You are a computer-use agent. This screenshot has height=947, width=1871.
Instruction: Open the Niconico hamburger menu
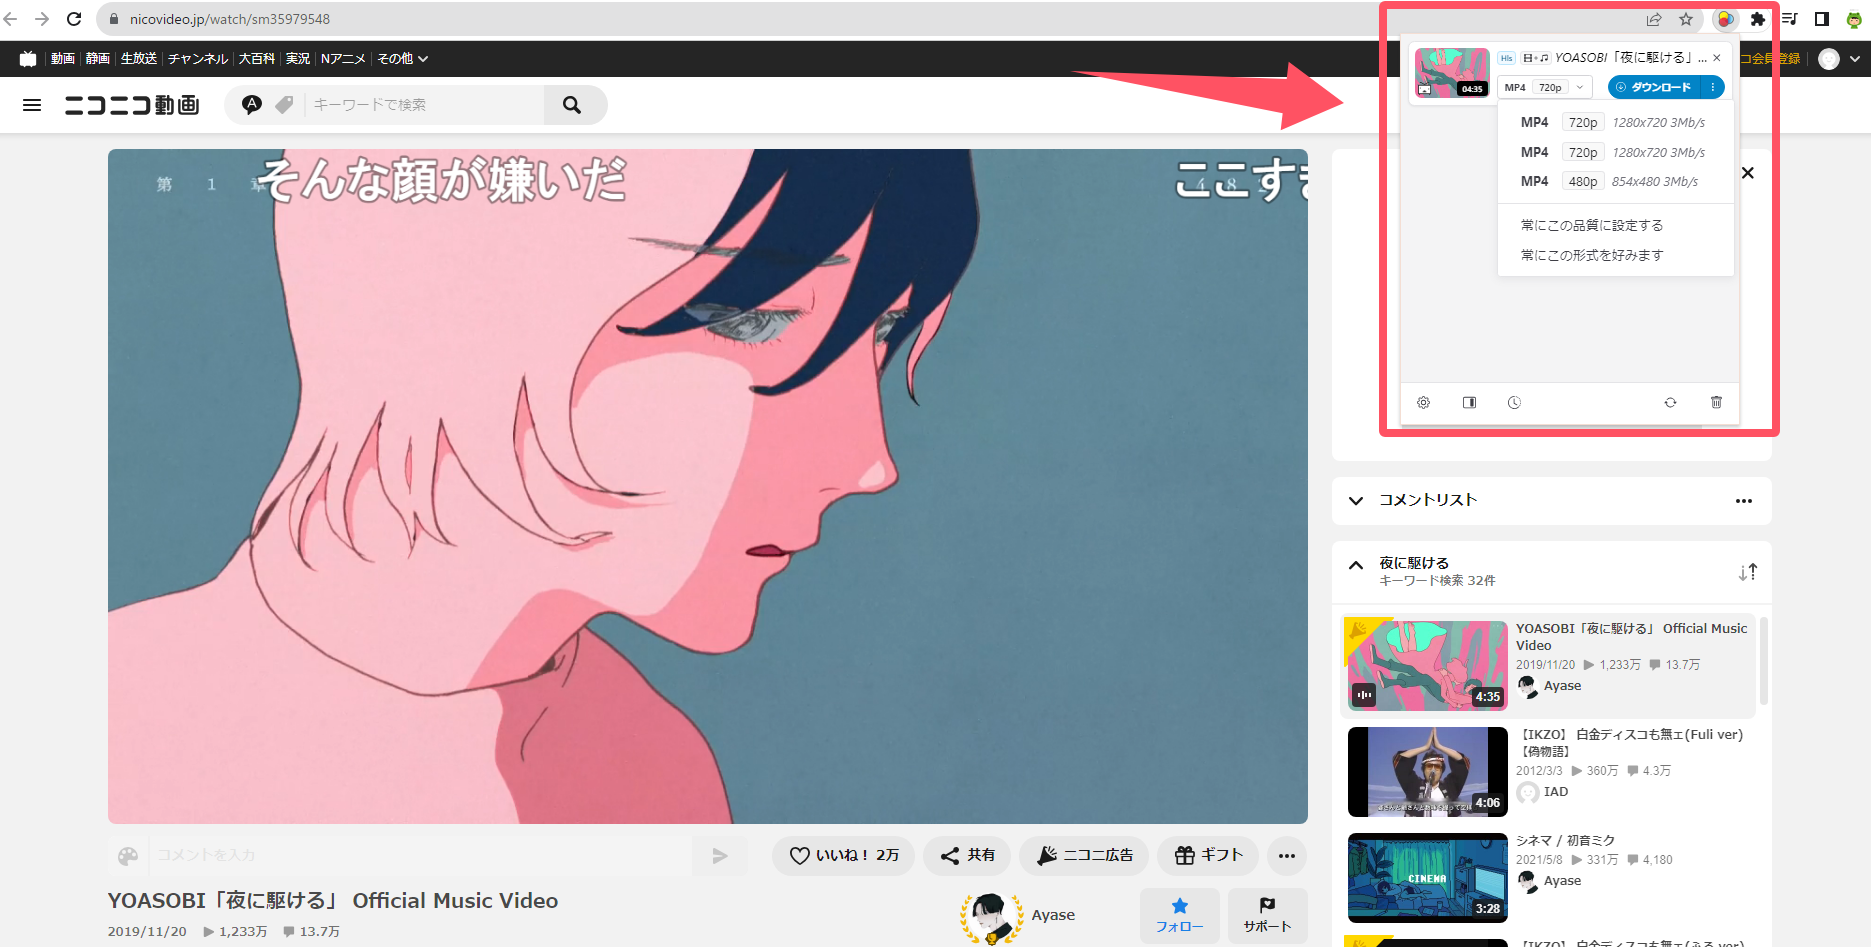point(32,104)
